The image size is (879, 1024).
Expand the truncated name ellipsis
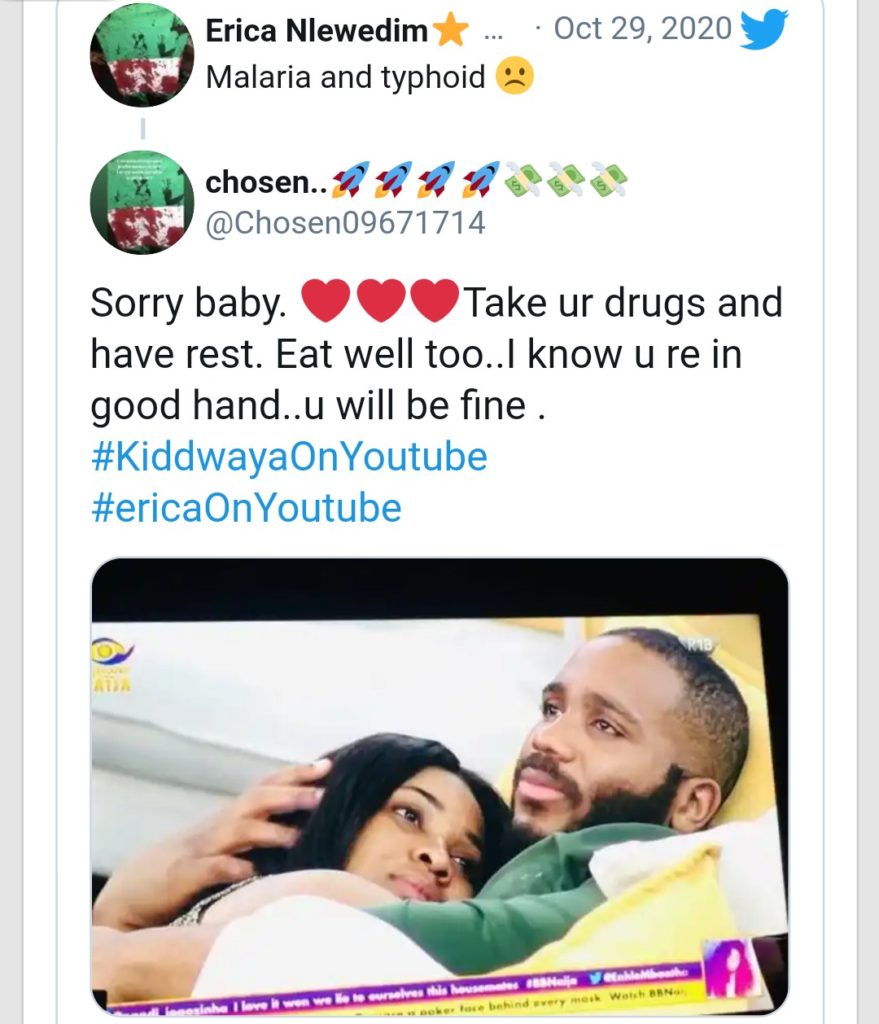click(493, 32)
